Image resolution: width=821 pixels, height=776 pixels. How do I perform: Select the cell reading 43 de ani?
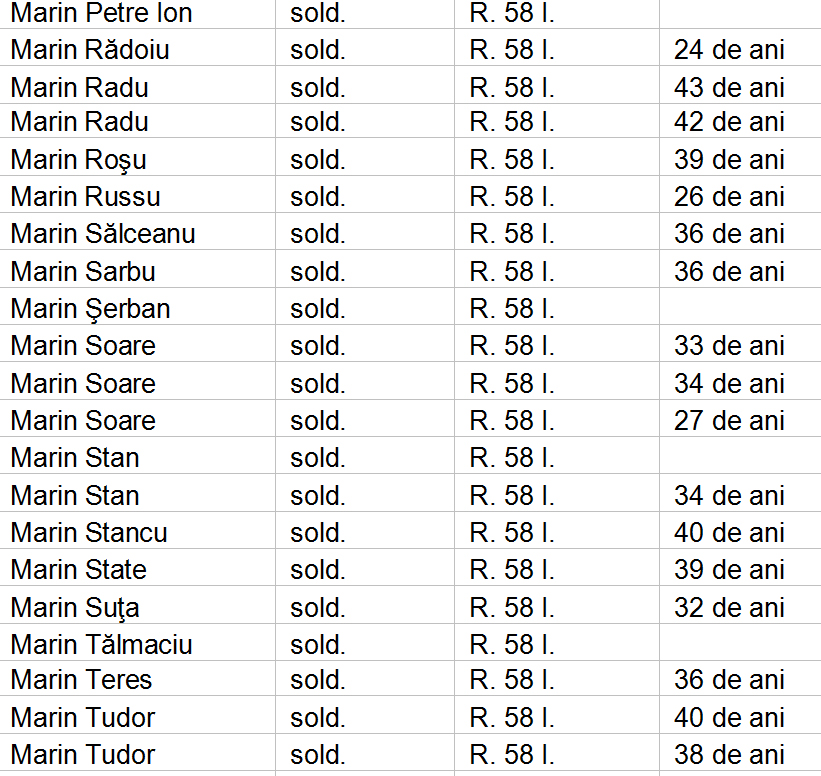(x=729, y=87)
